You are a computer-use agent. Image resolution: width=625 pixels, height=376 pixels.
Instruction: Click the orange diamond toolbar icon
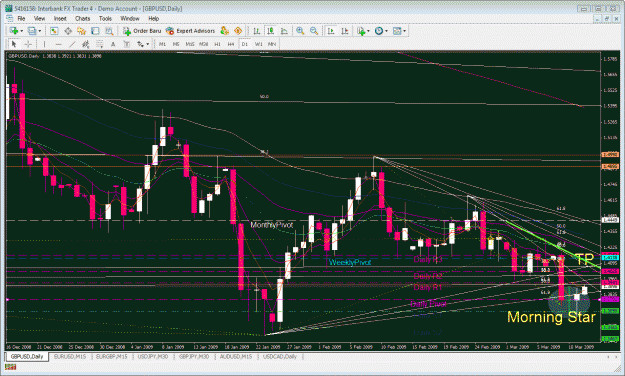(238, 31)
